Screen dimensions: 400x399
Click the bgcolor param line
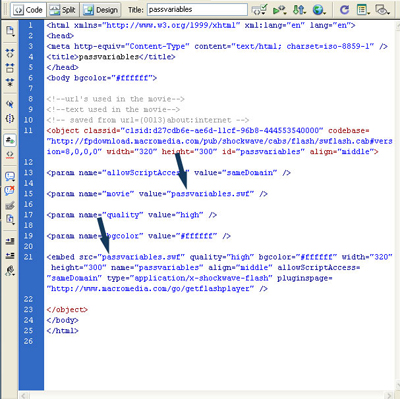139,236
